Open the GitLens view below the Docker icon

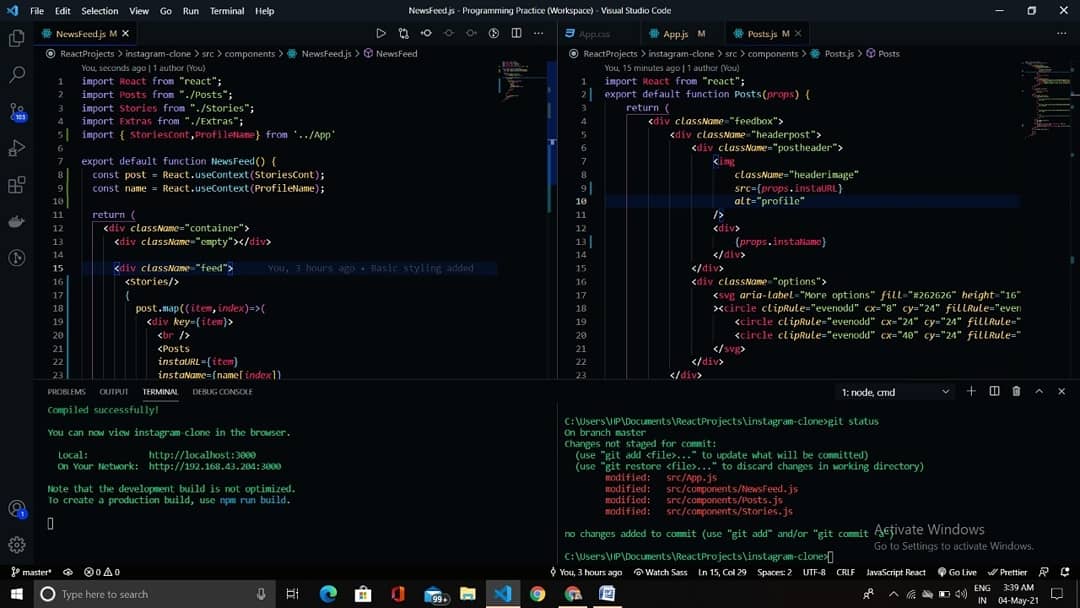pos(17,258)
